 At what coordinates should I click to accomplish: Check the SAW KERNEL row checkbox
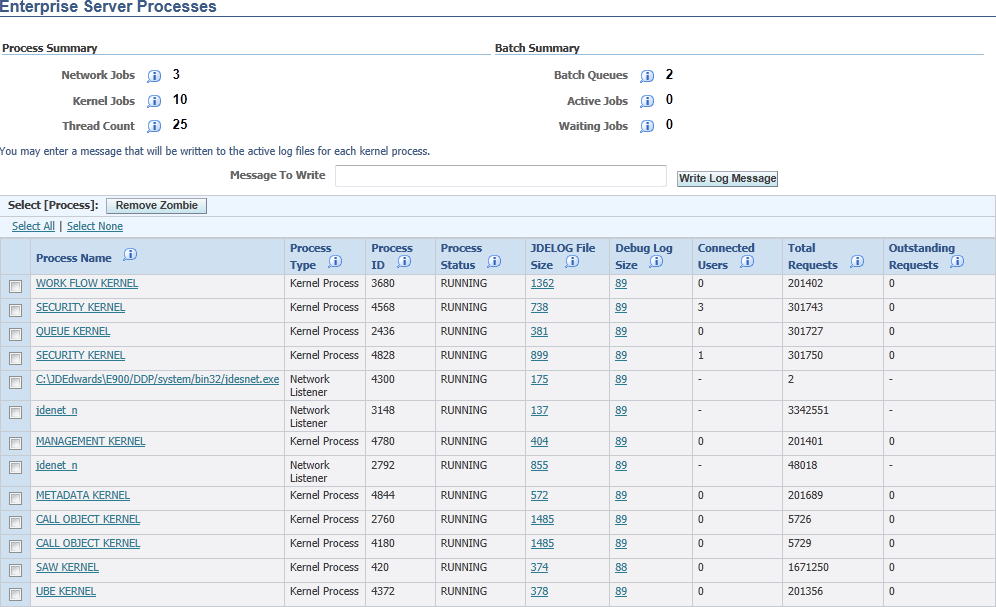[15, 571]
